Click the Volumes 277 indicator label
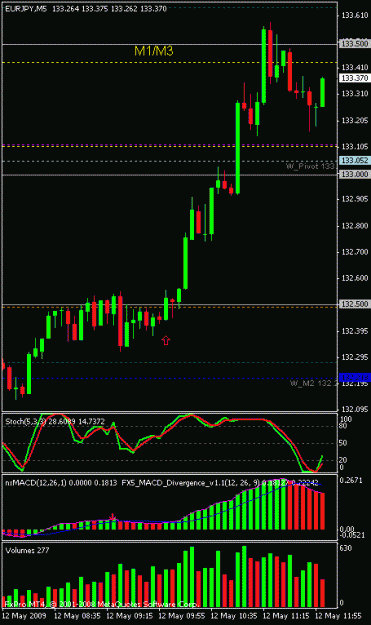The width and height of the screenshot is (371, 625). 27,550
